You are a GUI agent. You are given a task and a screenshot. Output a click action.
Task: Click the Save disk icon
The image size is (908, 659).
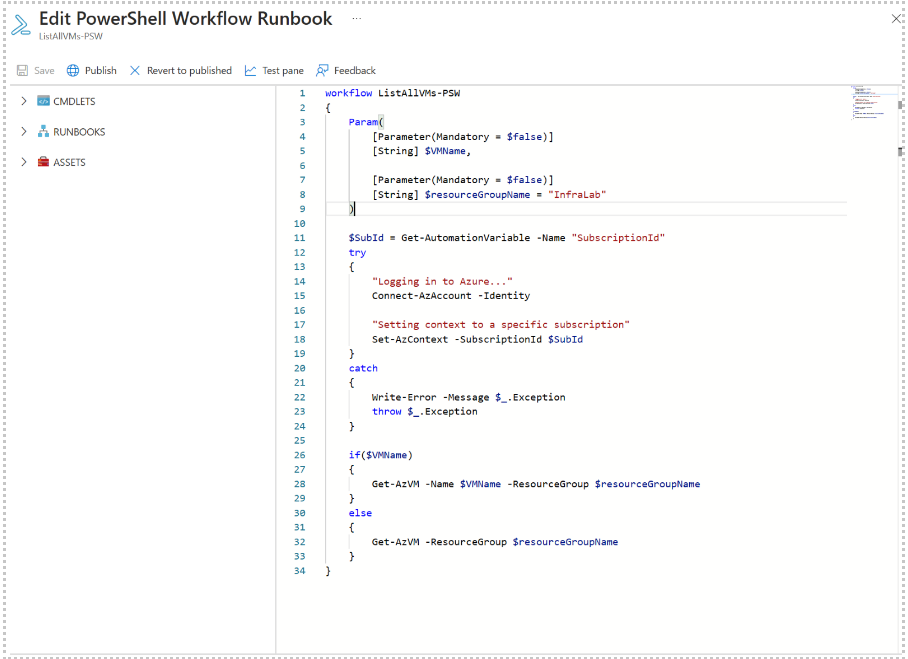pos(21,70)
